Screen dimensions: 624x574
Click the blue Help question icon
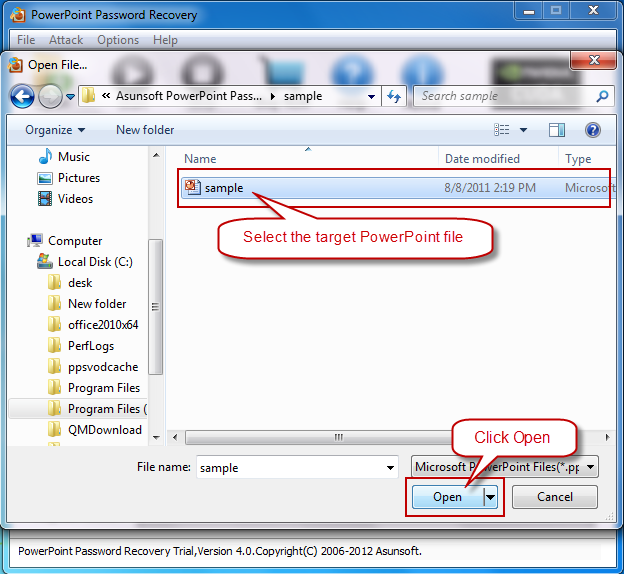593,130
